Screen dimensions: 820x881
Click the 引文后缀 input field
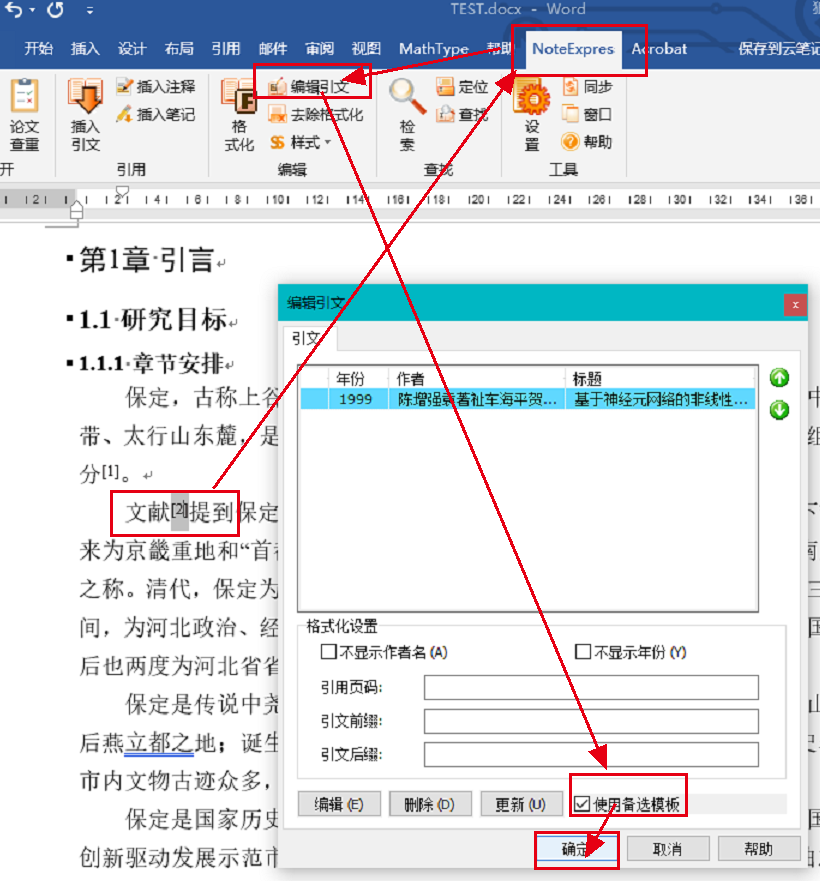591,755
